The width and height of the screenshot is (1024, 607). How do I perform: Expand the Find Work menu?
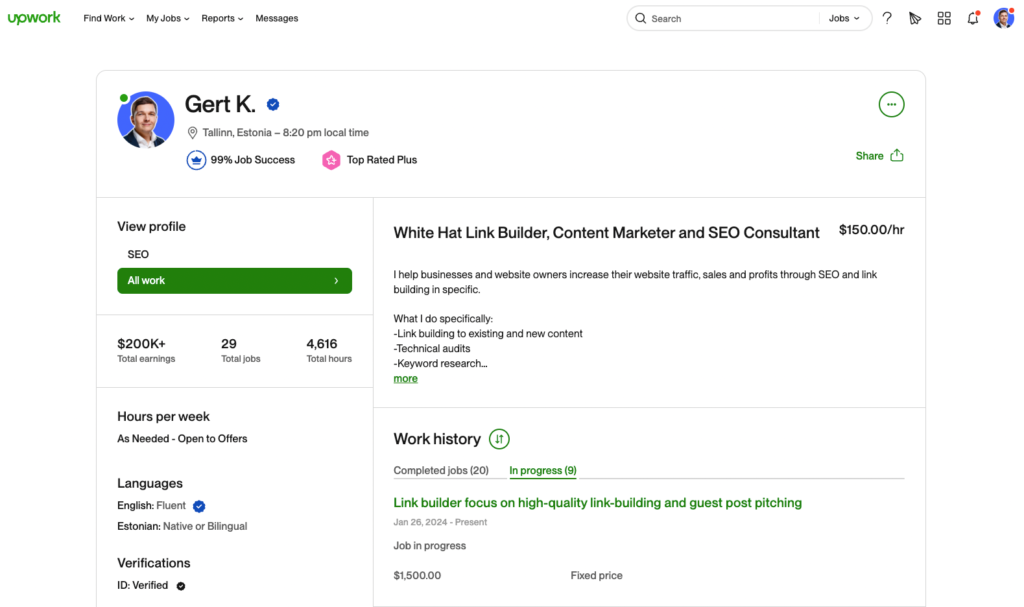pyautogui.click(x=108, y=18)
